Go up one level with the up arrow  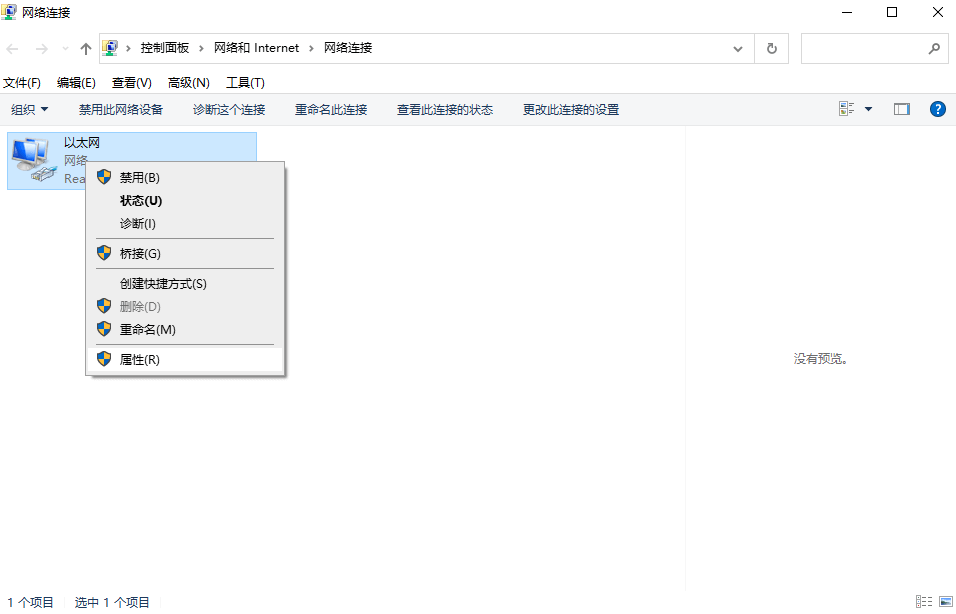point(85,47)
